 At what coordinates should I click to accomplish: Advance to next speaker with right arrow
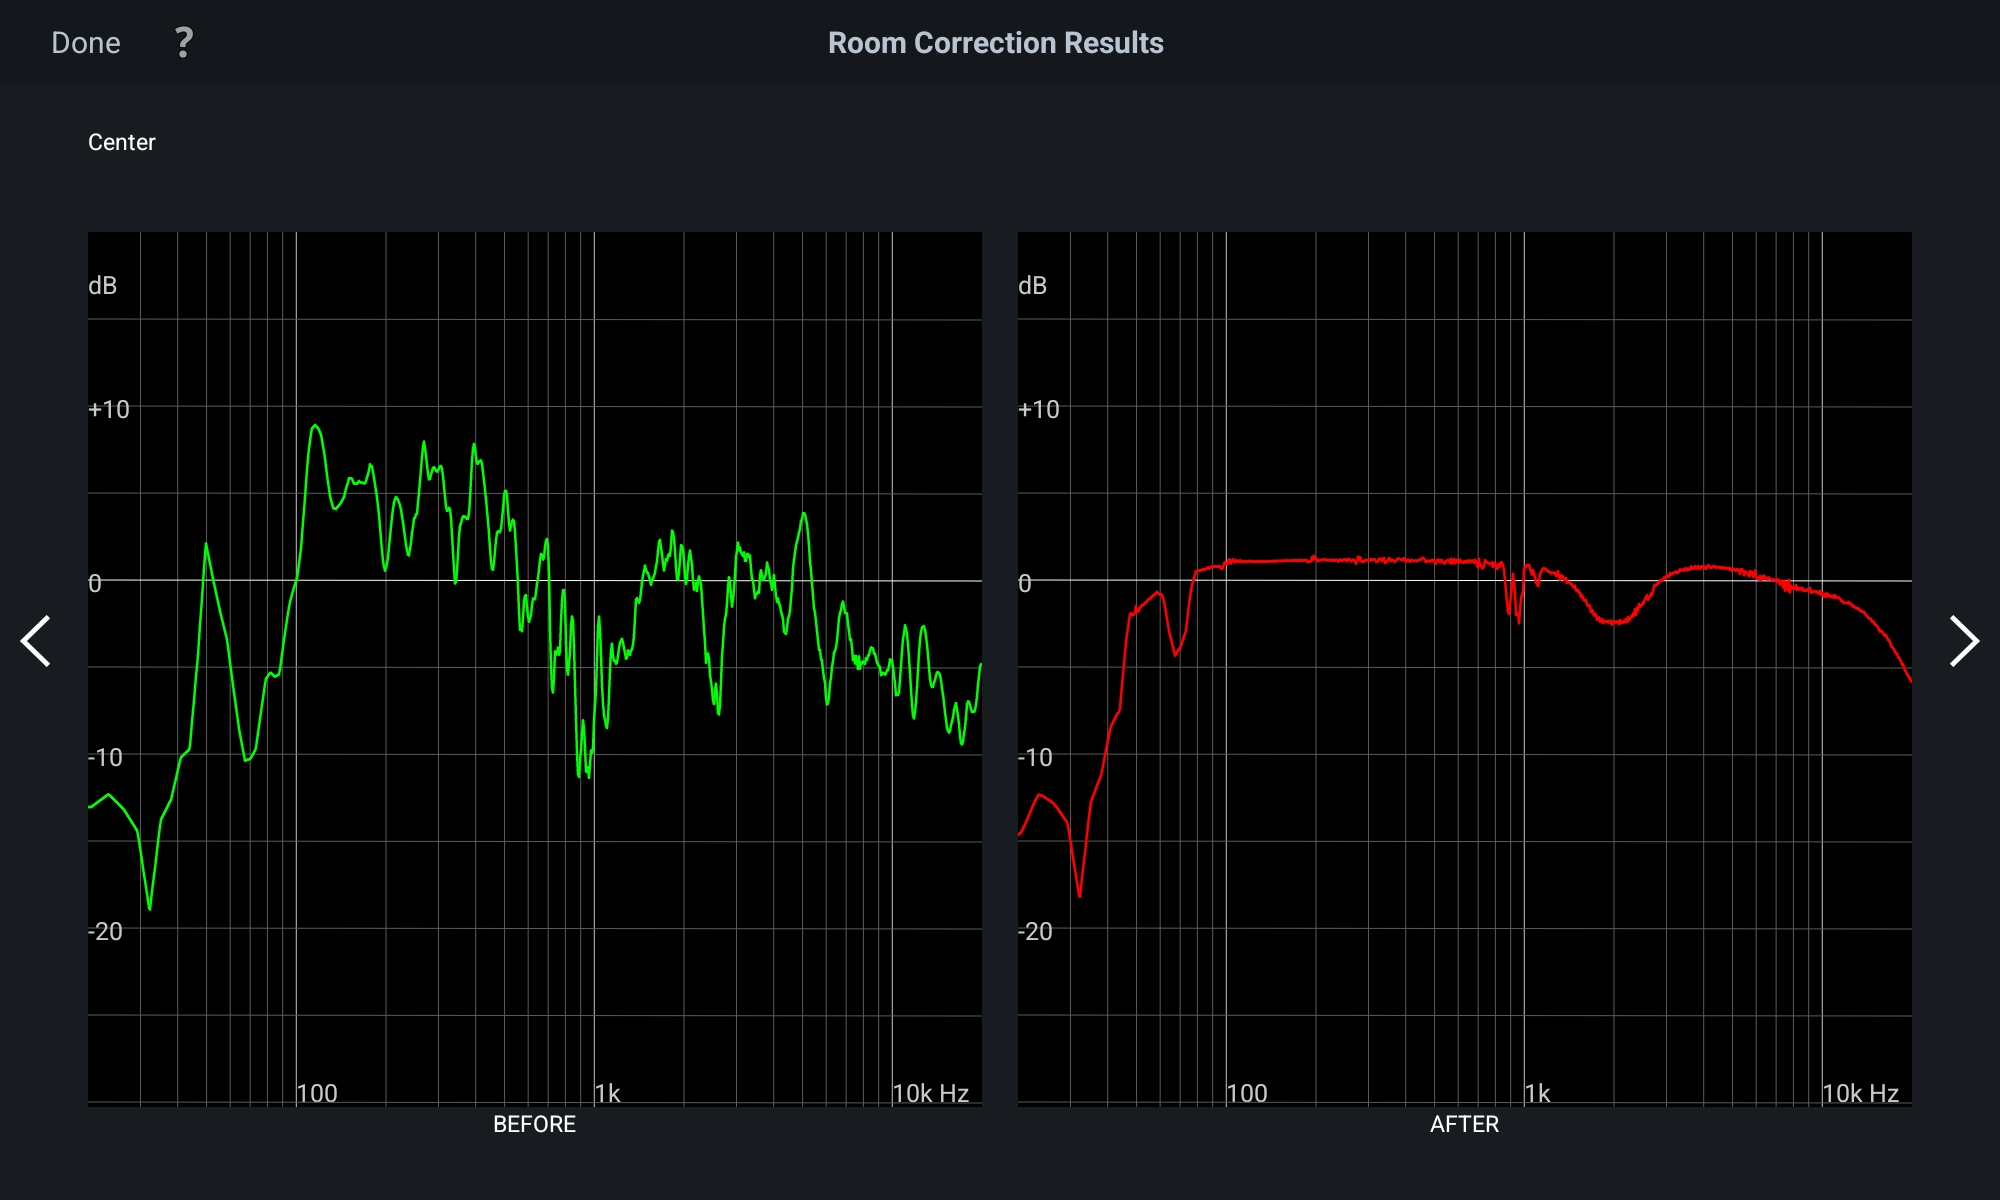(1964, 641)
